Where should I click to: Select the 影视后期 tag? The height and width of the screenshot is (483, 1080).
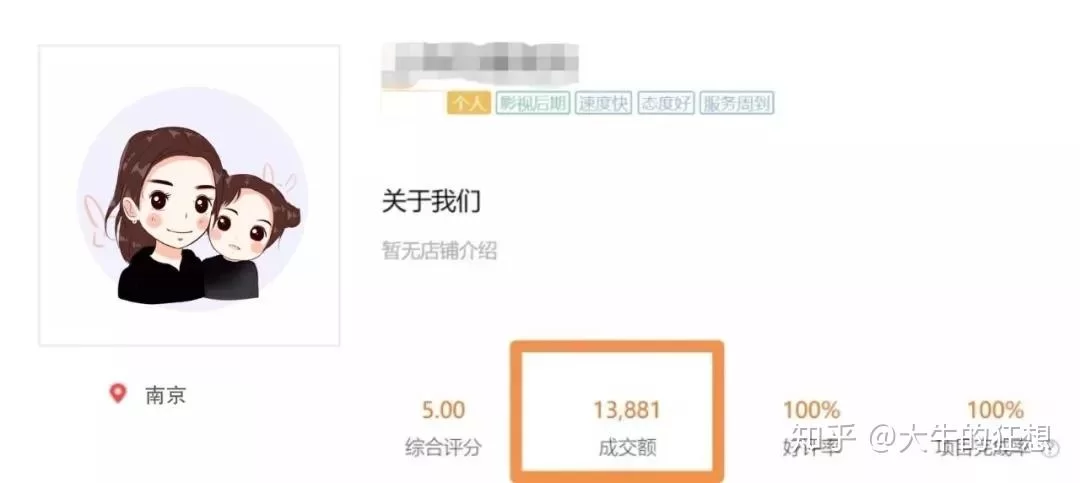pyautogui.click(x=532, y=103)
